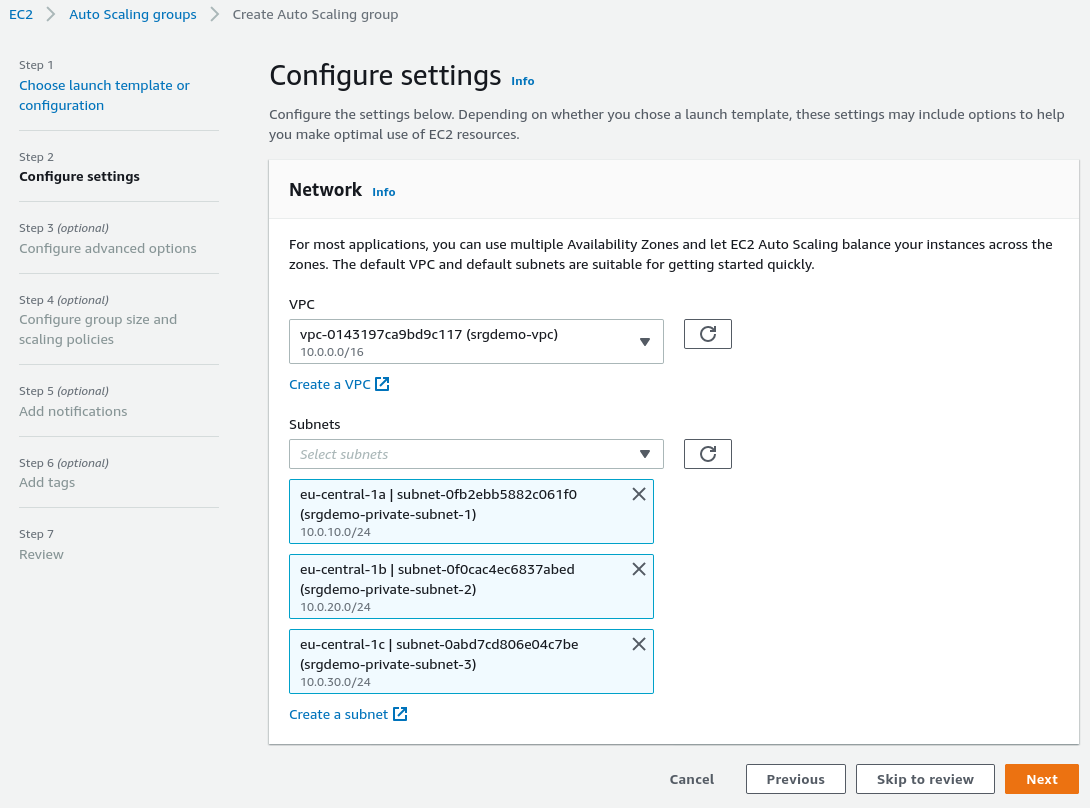Expand the Select subnets dropdown
Image resolution: width=1090 pixels, height=808 pixels.
pos(476,454)
